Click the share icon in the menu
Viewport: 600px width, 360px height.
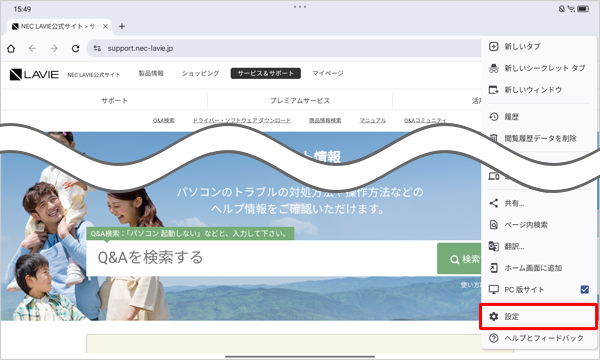pos(494,203)
